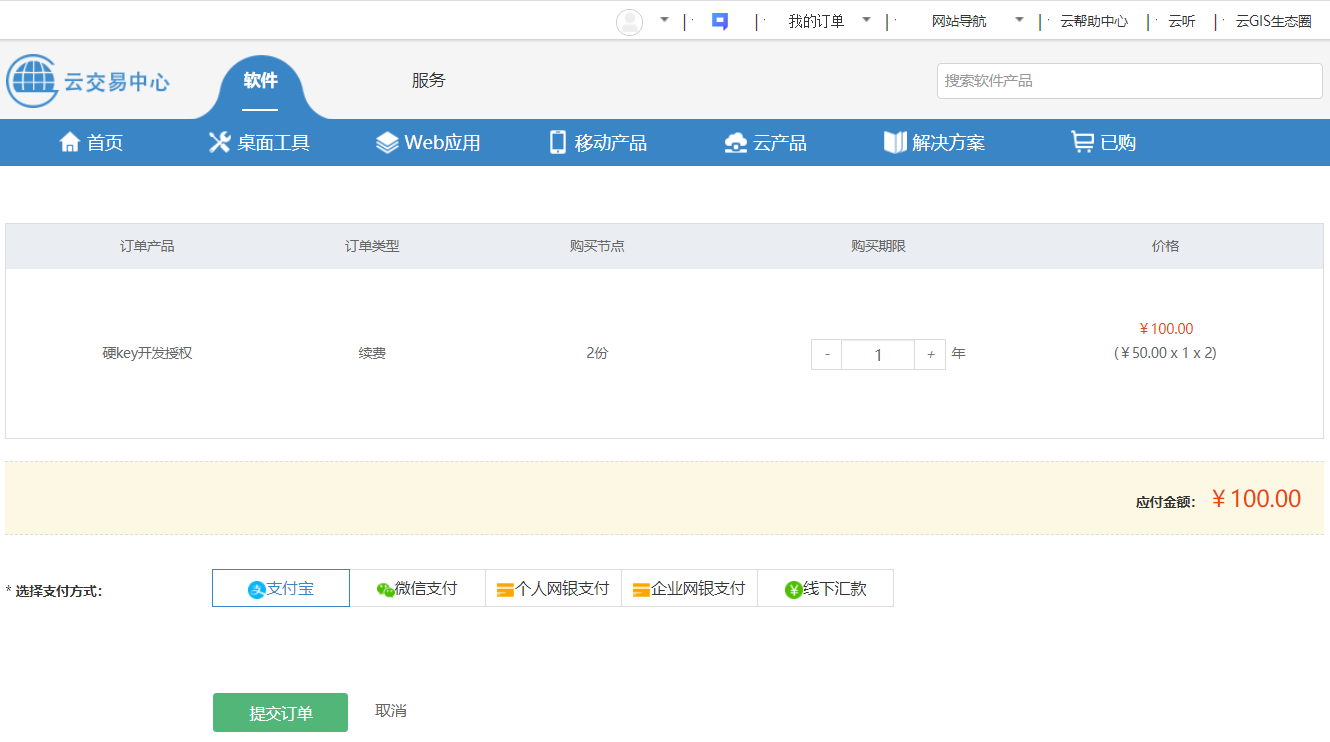Open Web应用 layers icon menu
This screenshot has height=742, width=1330.
(x=387, y=142)
